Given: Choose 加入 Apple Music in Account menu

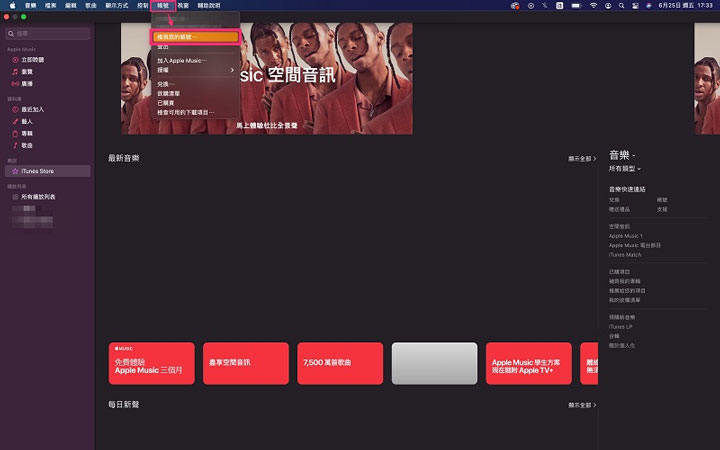Looking at the screenshot, I should click(x=196, y=61).
